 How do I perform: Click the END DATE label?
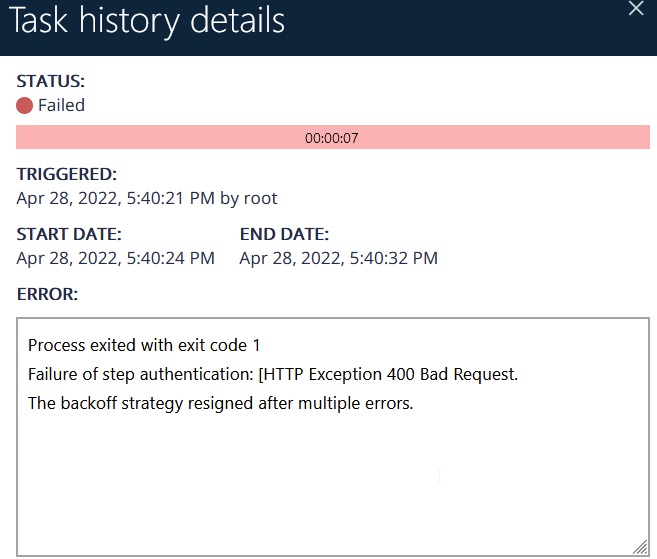284,234
